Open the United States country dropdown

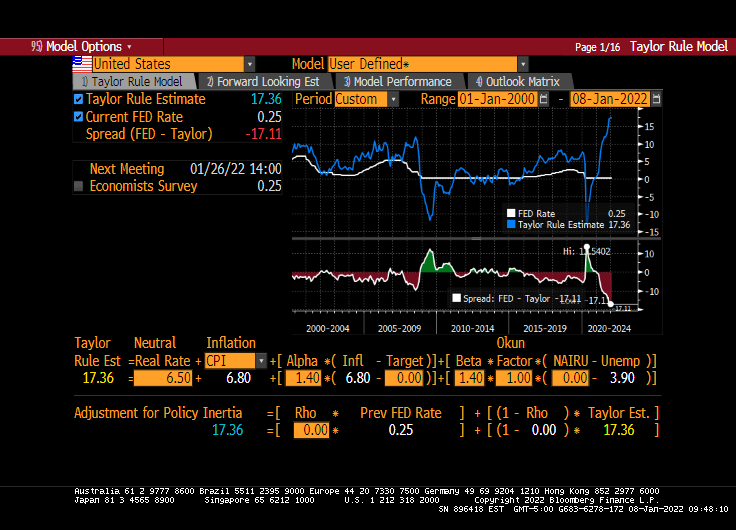click(250, 64)
